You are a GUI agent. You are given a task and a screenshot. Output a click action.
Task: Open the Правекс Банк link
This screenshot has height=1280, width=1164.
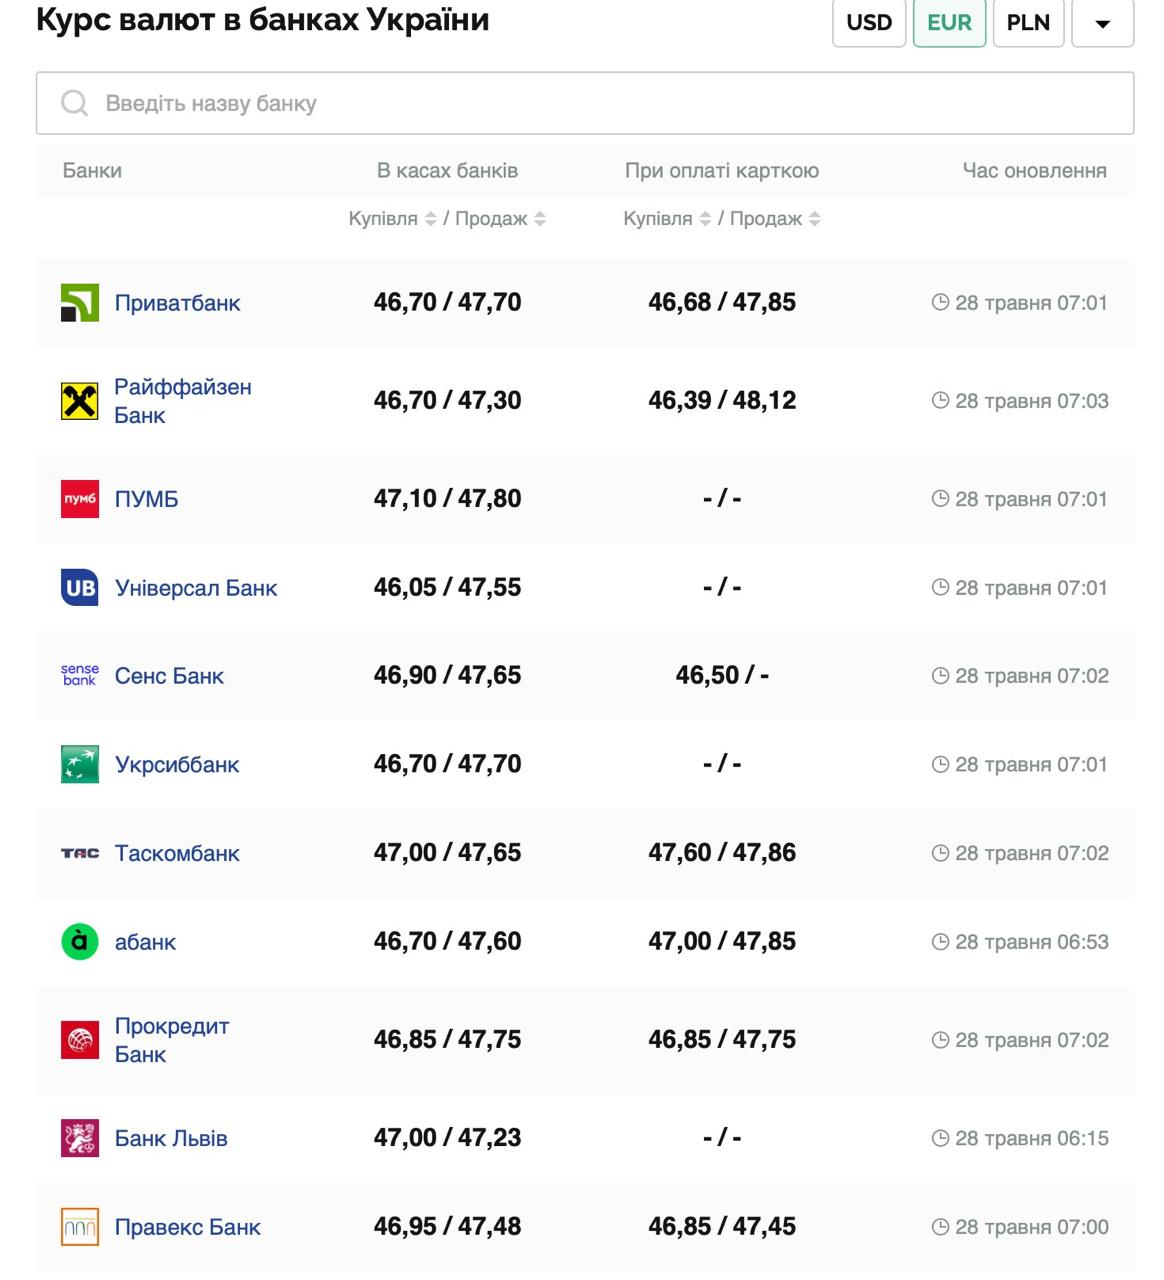point(187,1227)
